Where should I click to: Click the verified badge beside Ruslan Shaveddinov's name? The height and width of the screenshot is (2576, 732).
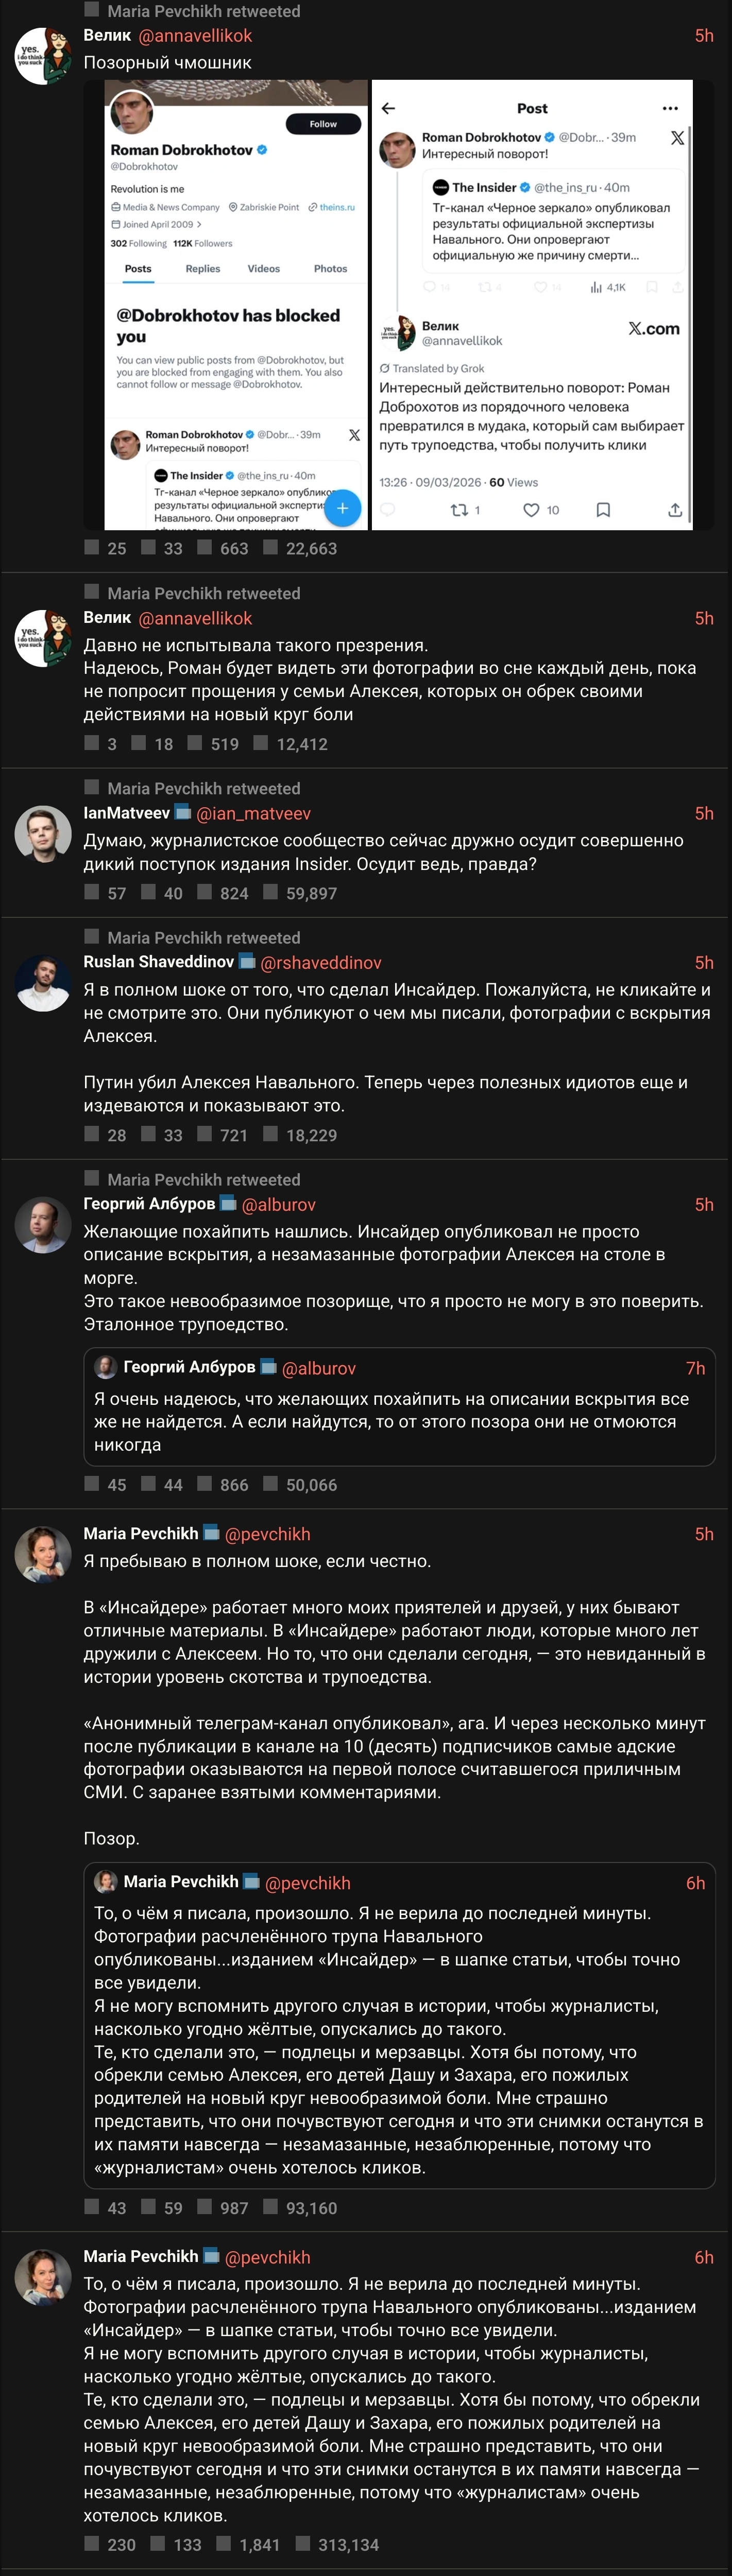point(246,961)
